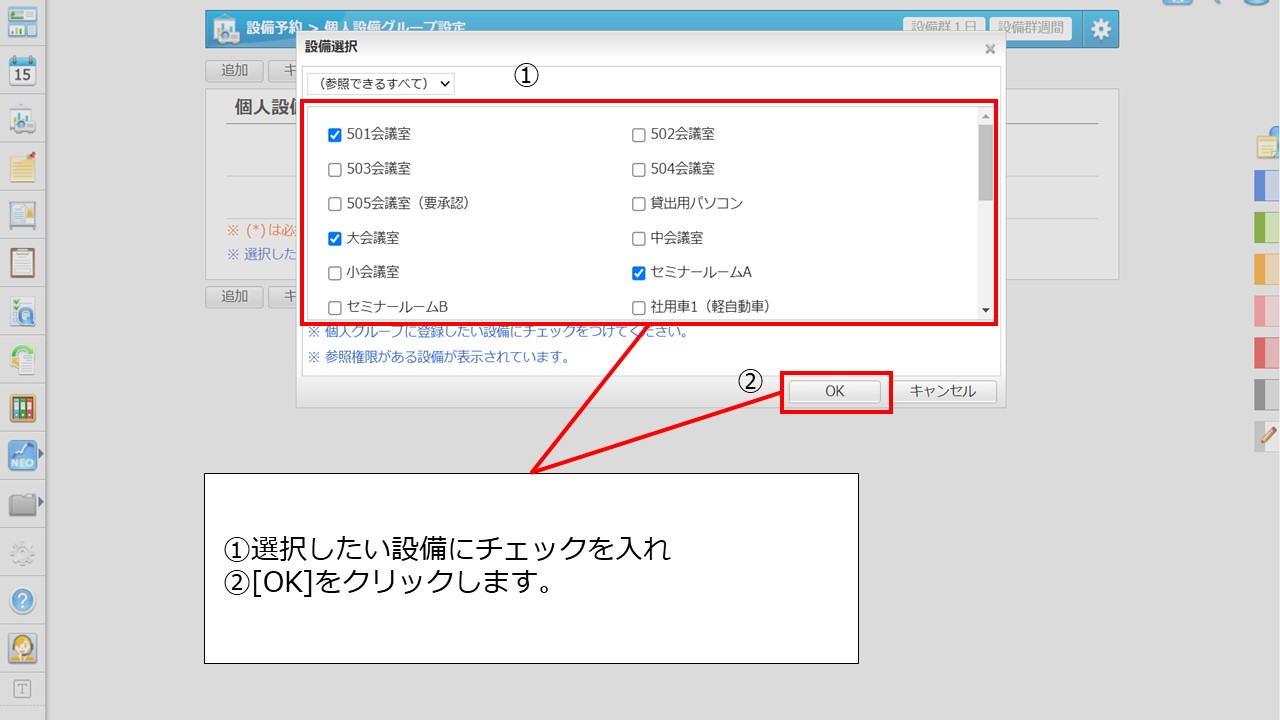
Task: Check the 502会議室 checkbox
Action: click(x=639, y=135)
